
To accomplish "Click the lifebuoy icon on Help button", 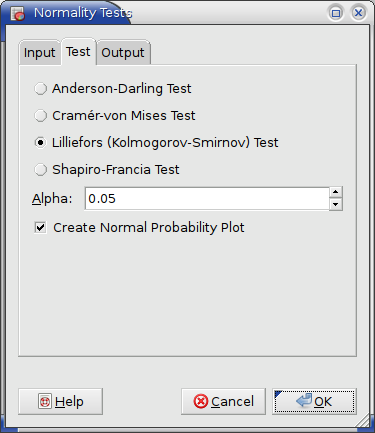I will point(45,402).
